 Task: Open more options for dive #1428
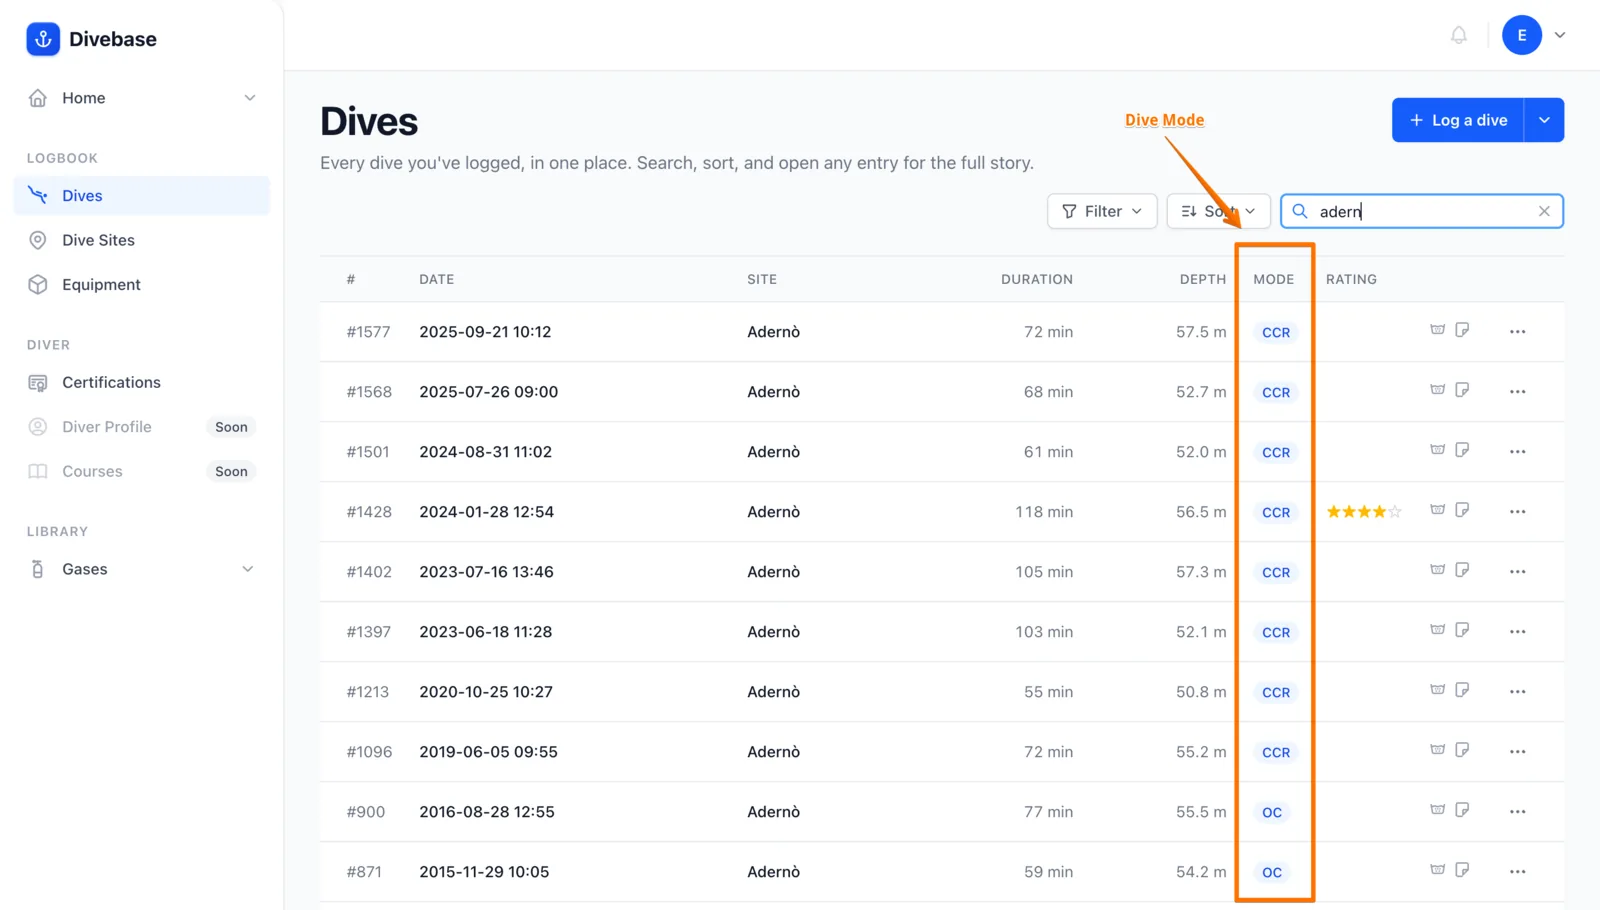(1518, 512)
